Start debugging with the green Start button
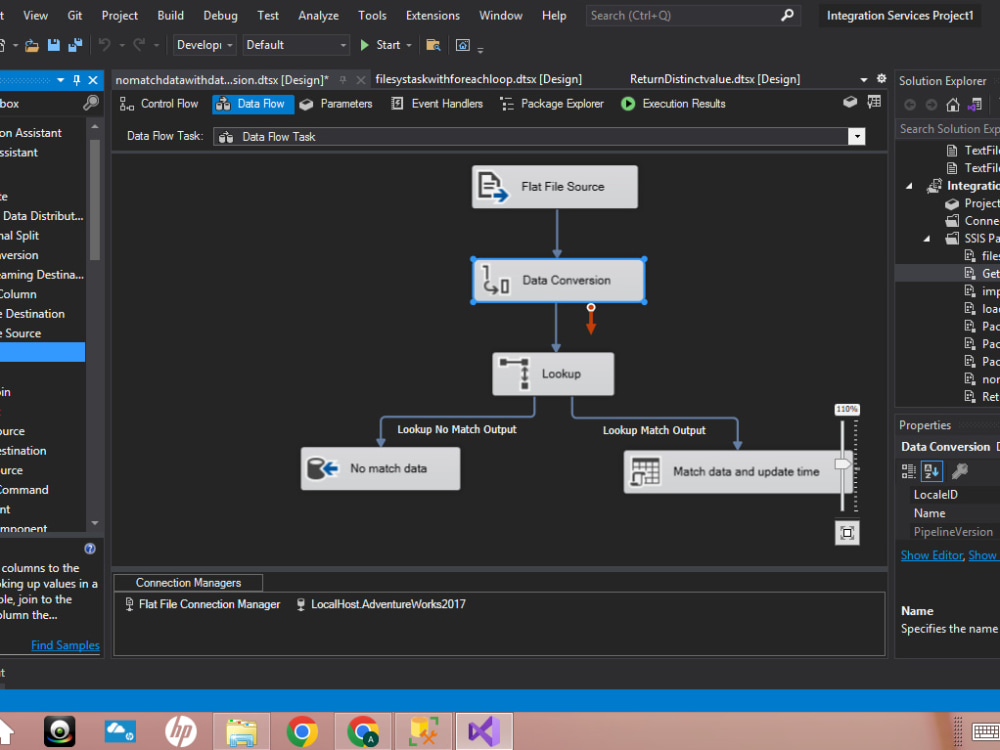Screen dimensions: 1000x750 [x=384, y=44]
